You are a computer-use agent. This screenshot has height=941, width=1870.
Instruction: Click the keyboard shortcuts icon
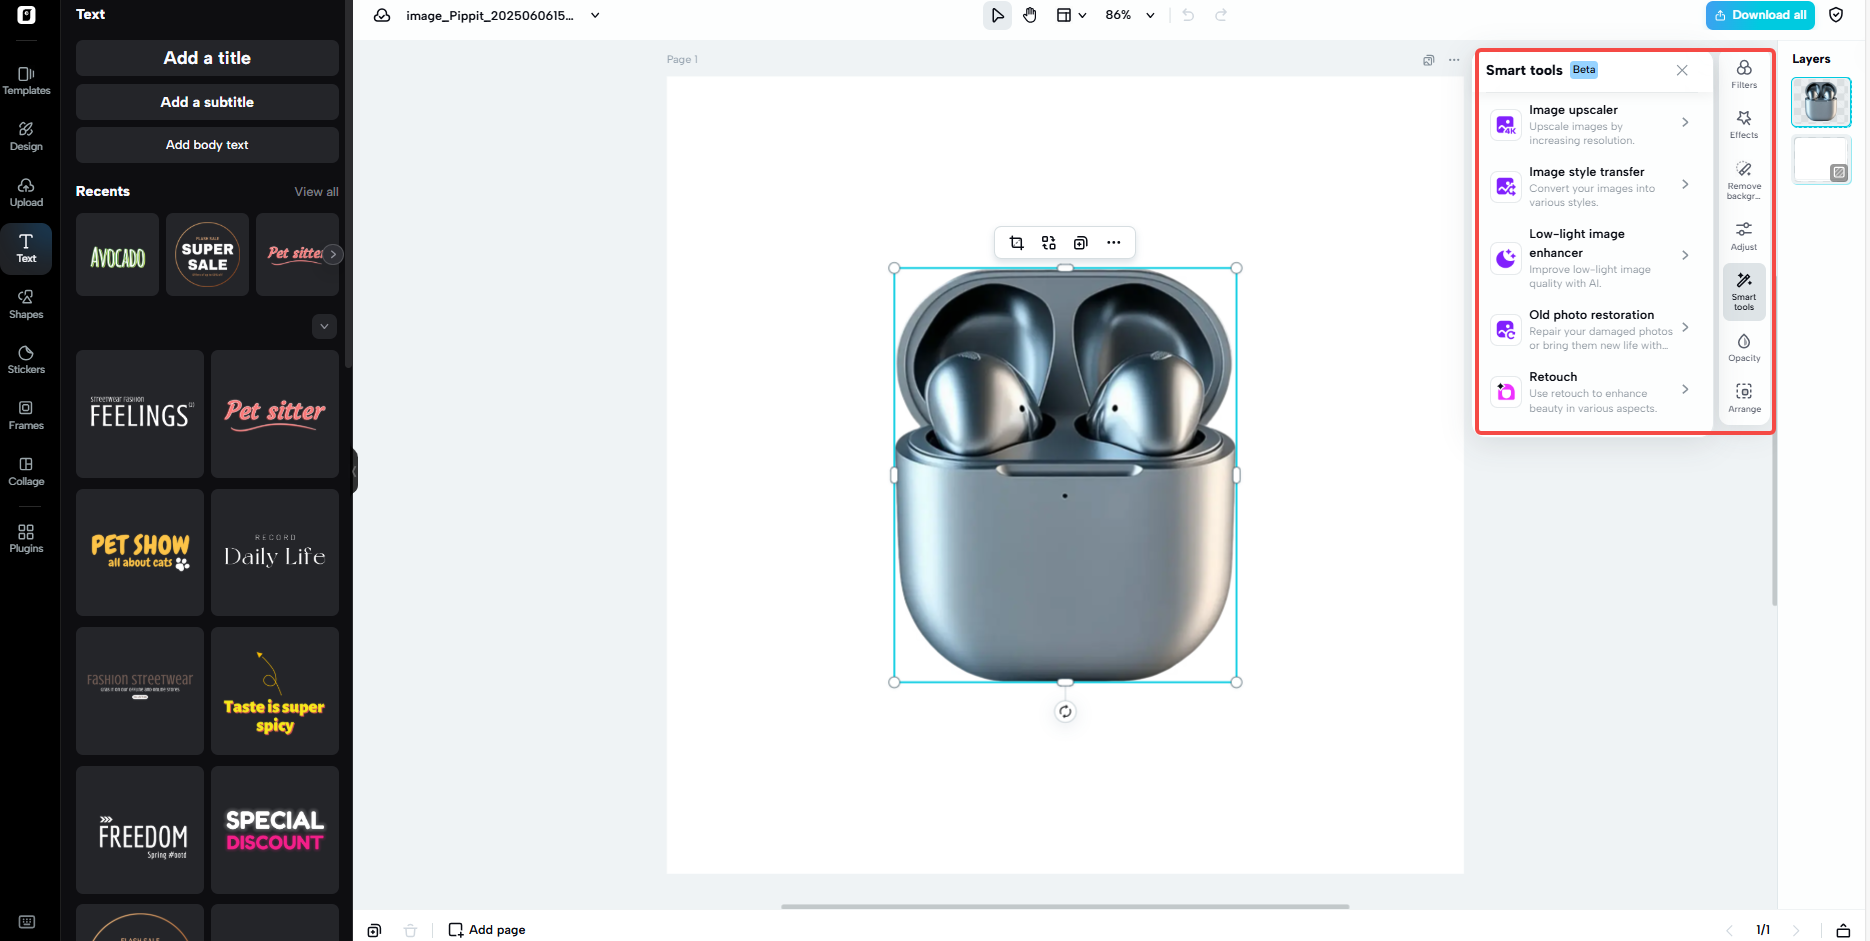tap(27, 922)
